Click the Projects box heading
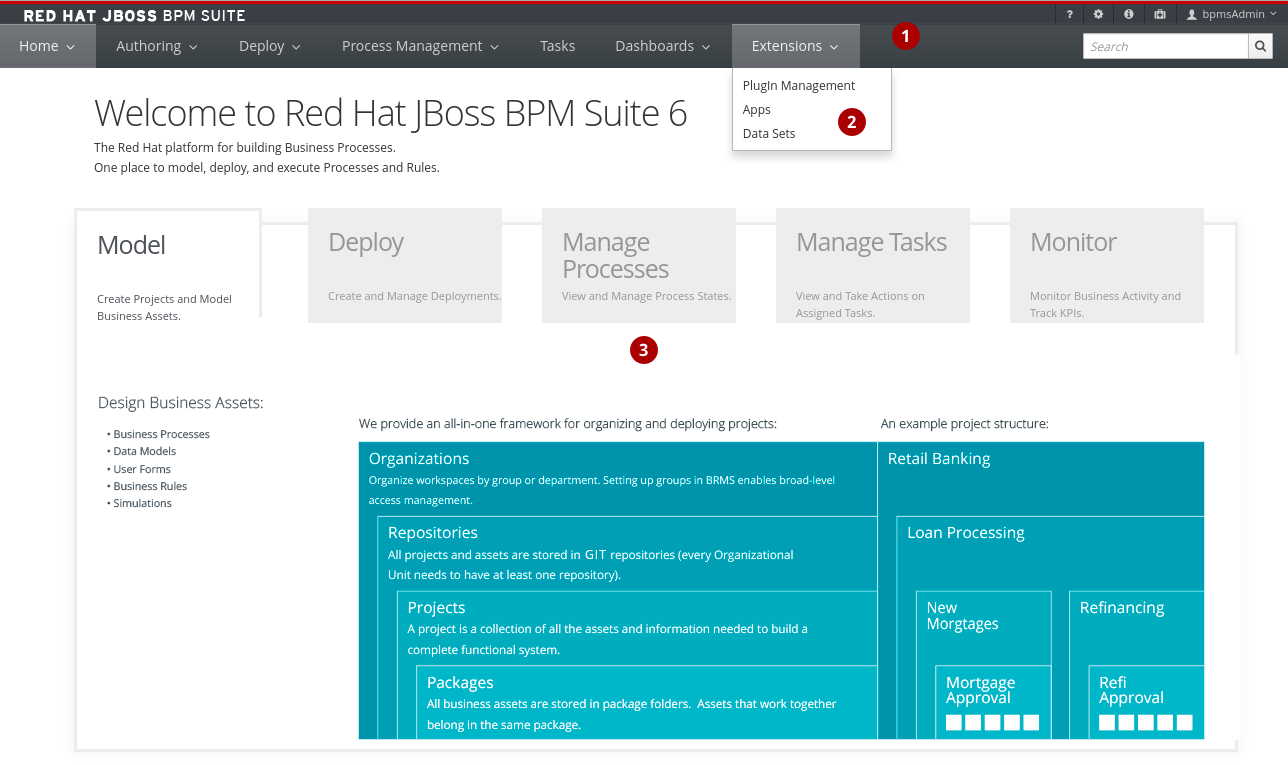 (436, 607)
